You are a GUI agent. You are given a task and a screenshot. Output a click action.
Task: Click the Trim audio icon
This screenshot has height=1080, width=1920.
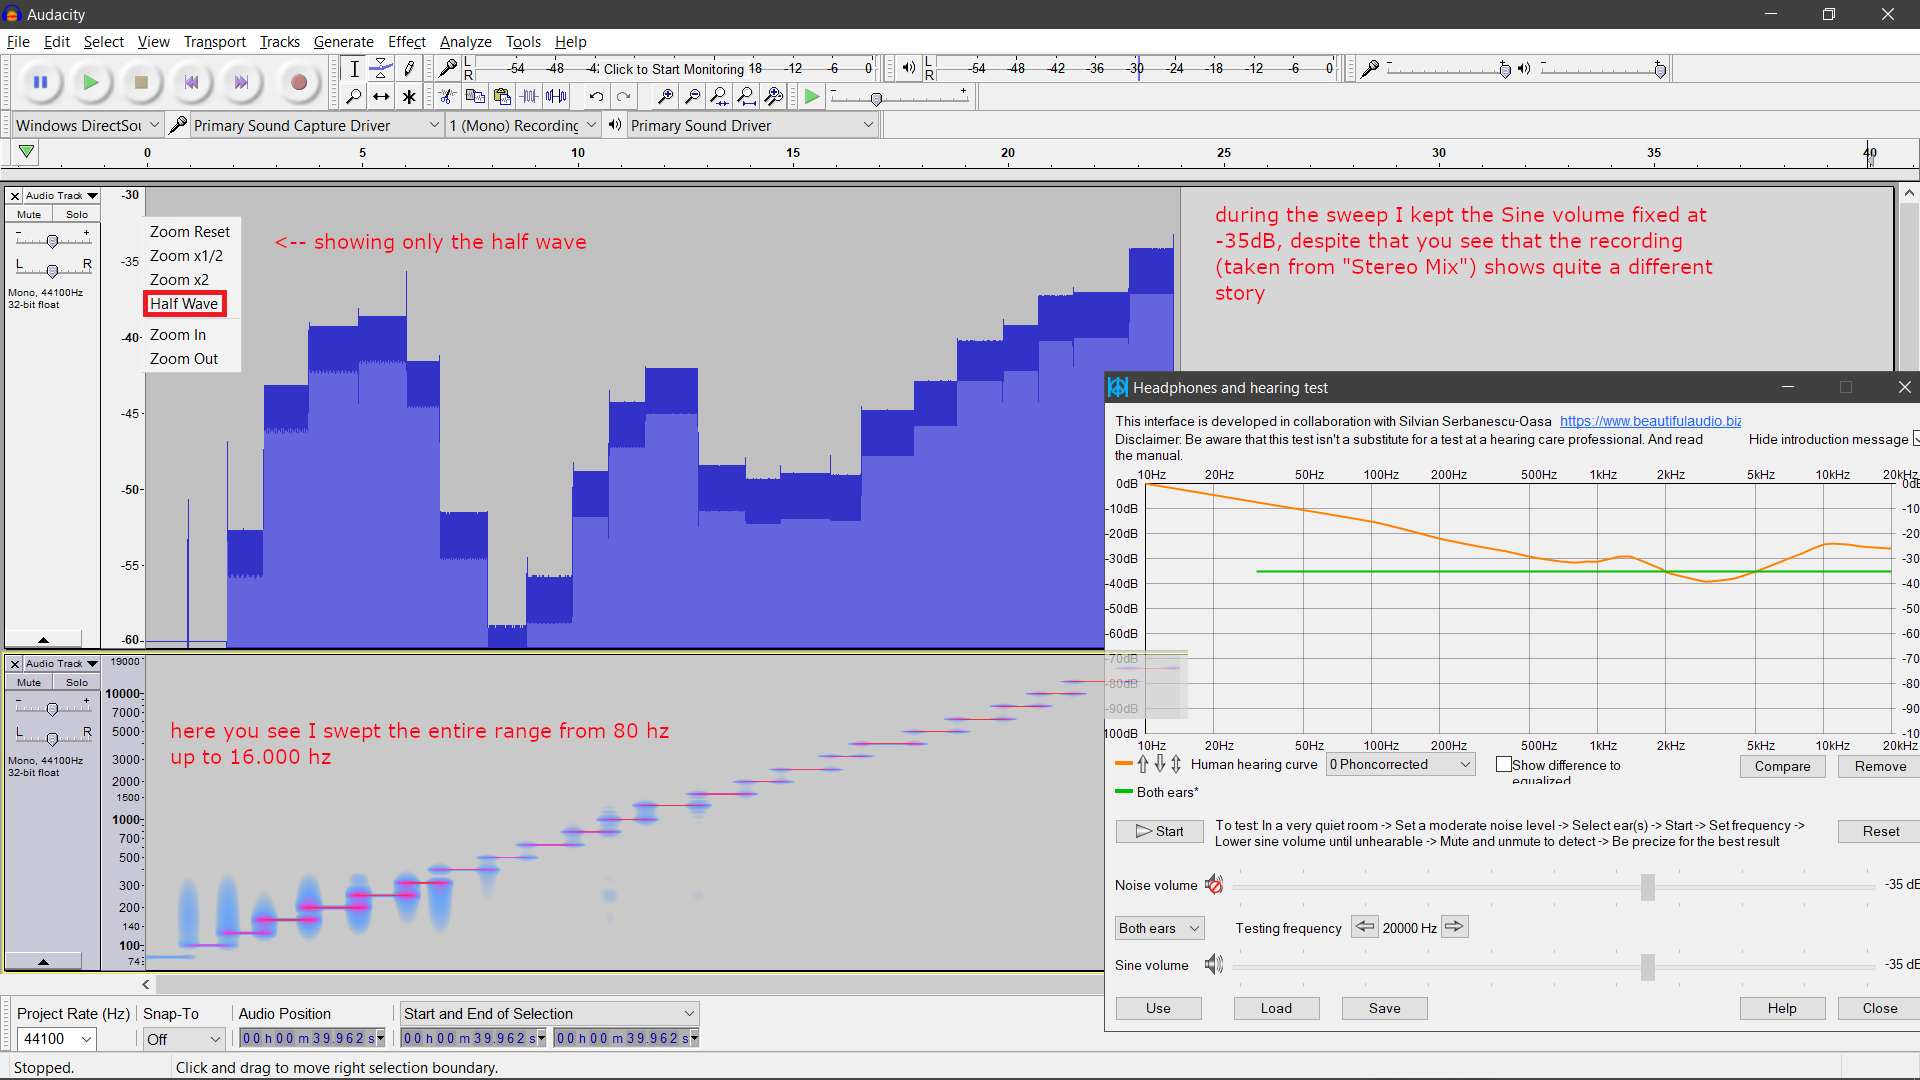click(529, 97)
